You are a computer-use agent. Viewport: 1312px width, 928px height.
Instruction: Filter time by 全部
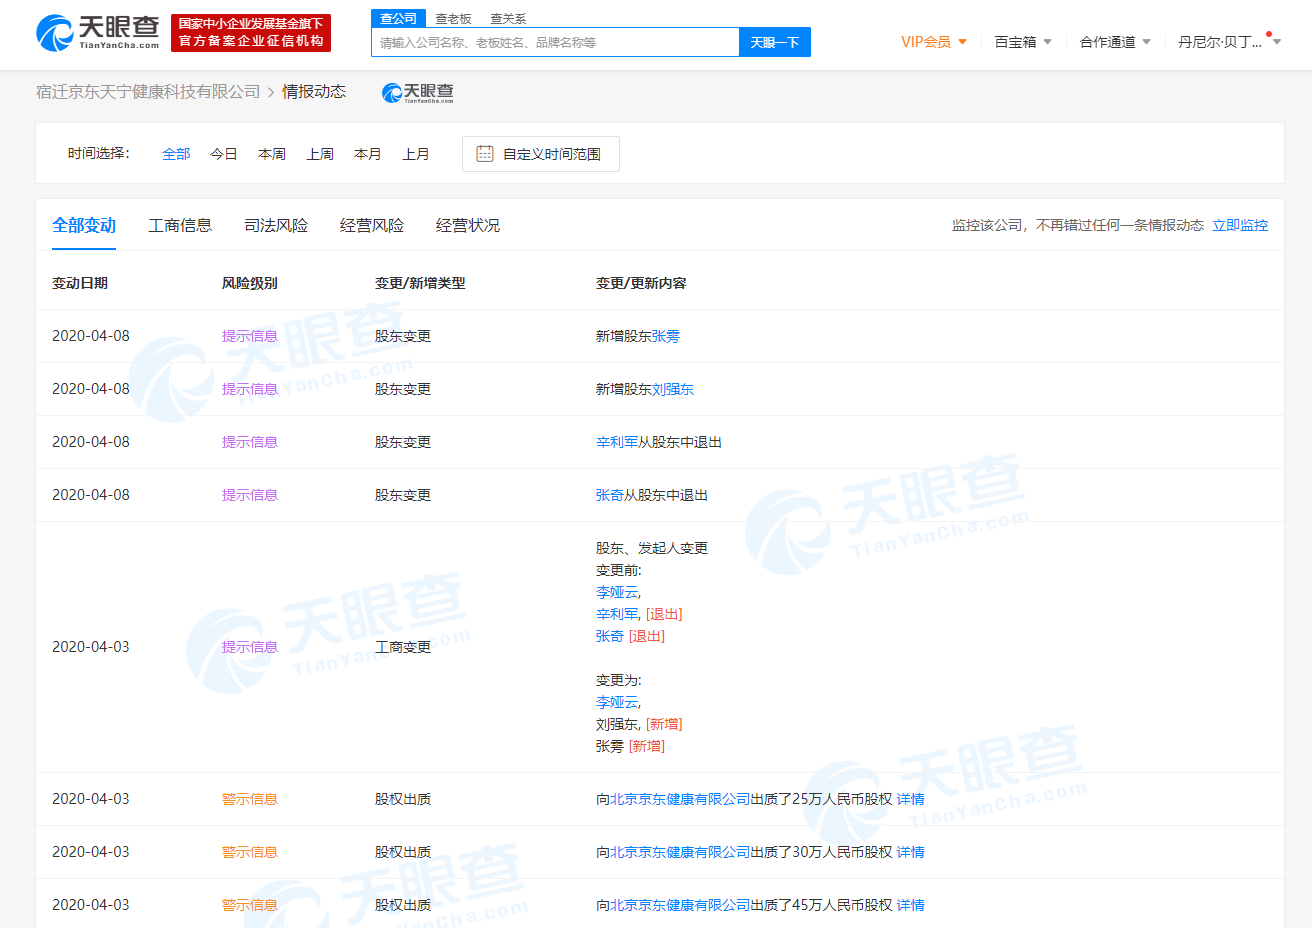(x=176, y=154)
